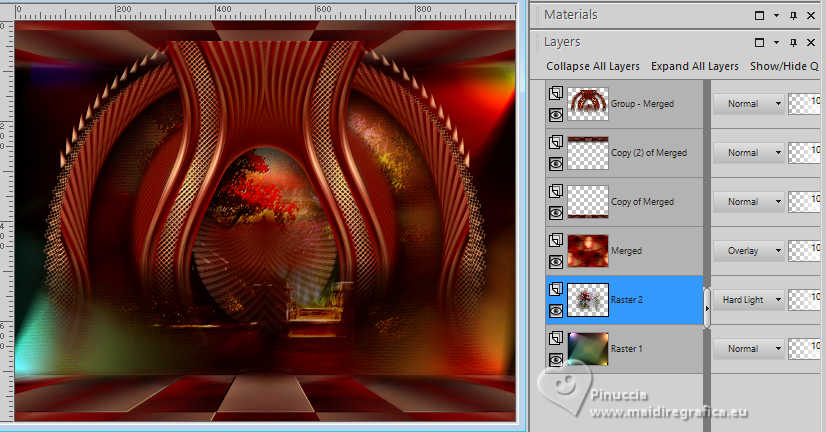
Task: Maximize the Layers palette
Action: pyautogui.click(x=759, y=42)
